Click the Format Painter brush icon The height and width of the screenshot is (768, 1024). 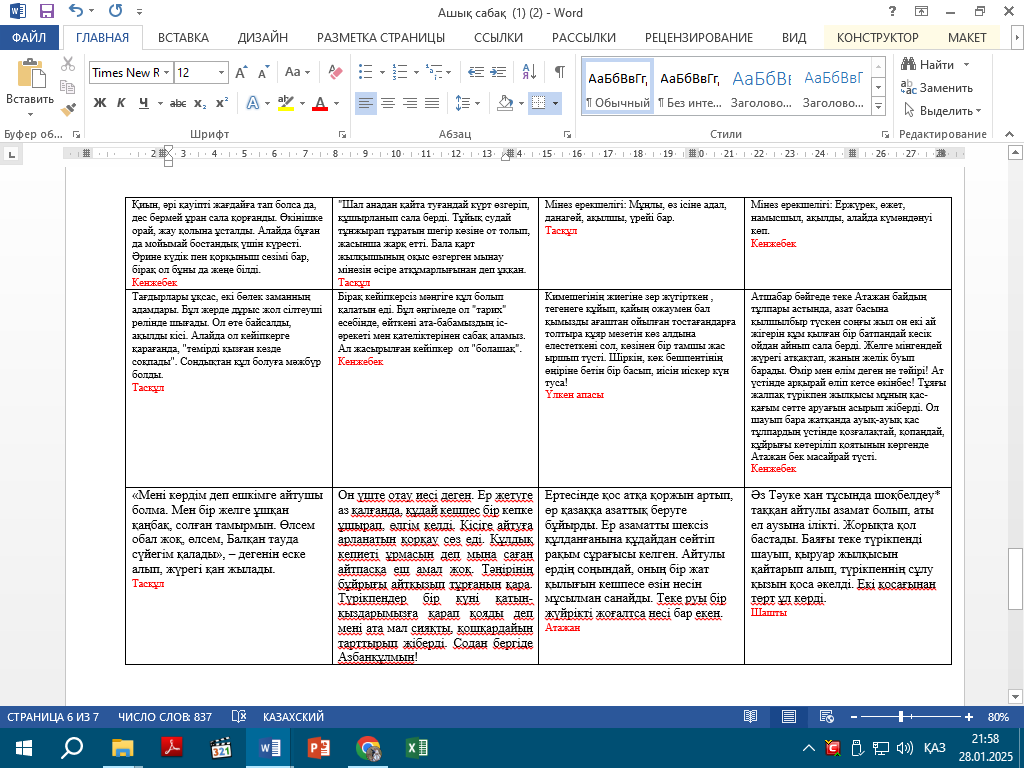68,109
